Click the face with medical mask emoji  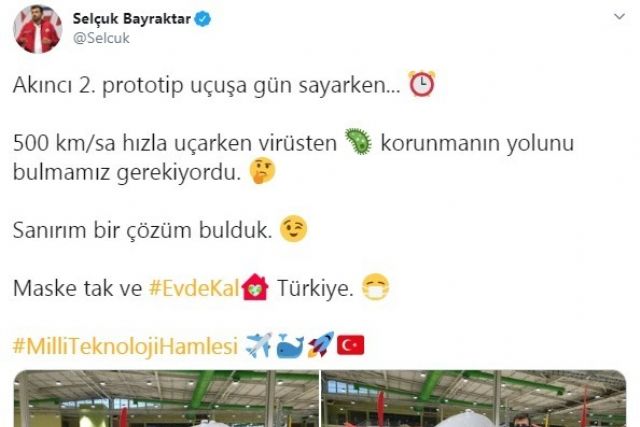tap(376, 287)
